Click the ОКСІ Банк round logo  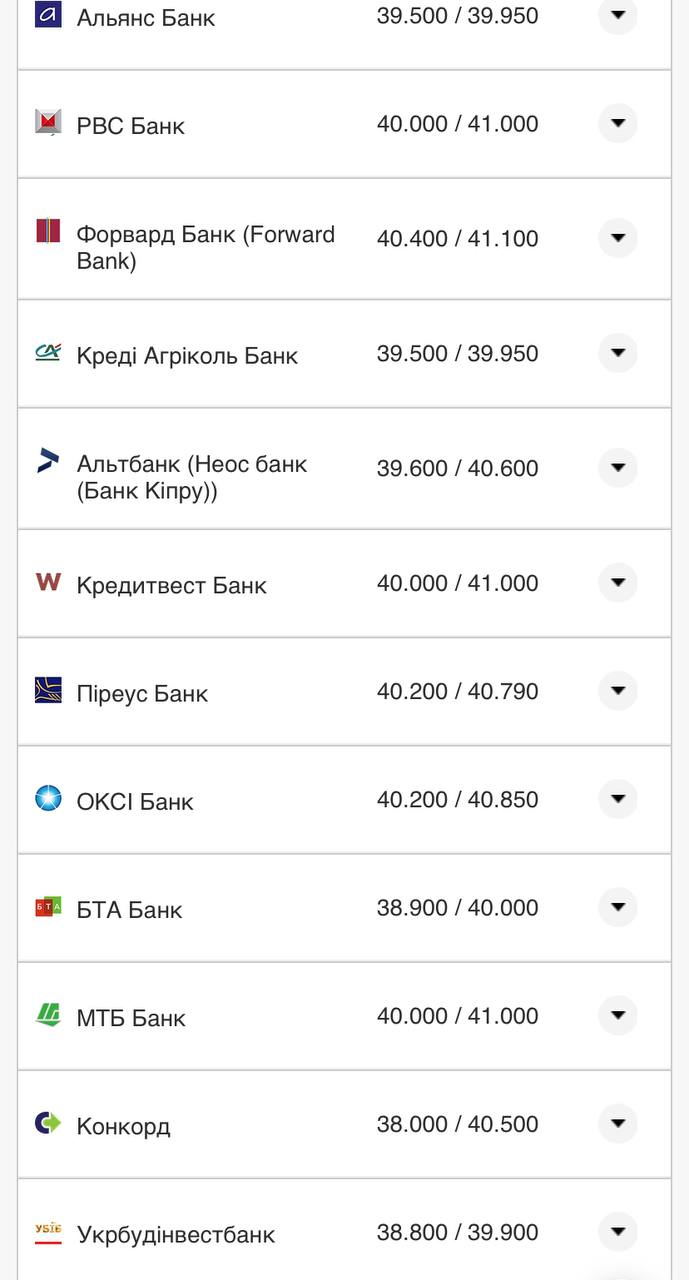48,798
